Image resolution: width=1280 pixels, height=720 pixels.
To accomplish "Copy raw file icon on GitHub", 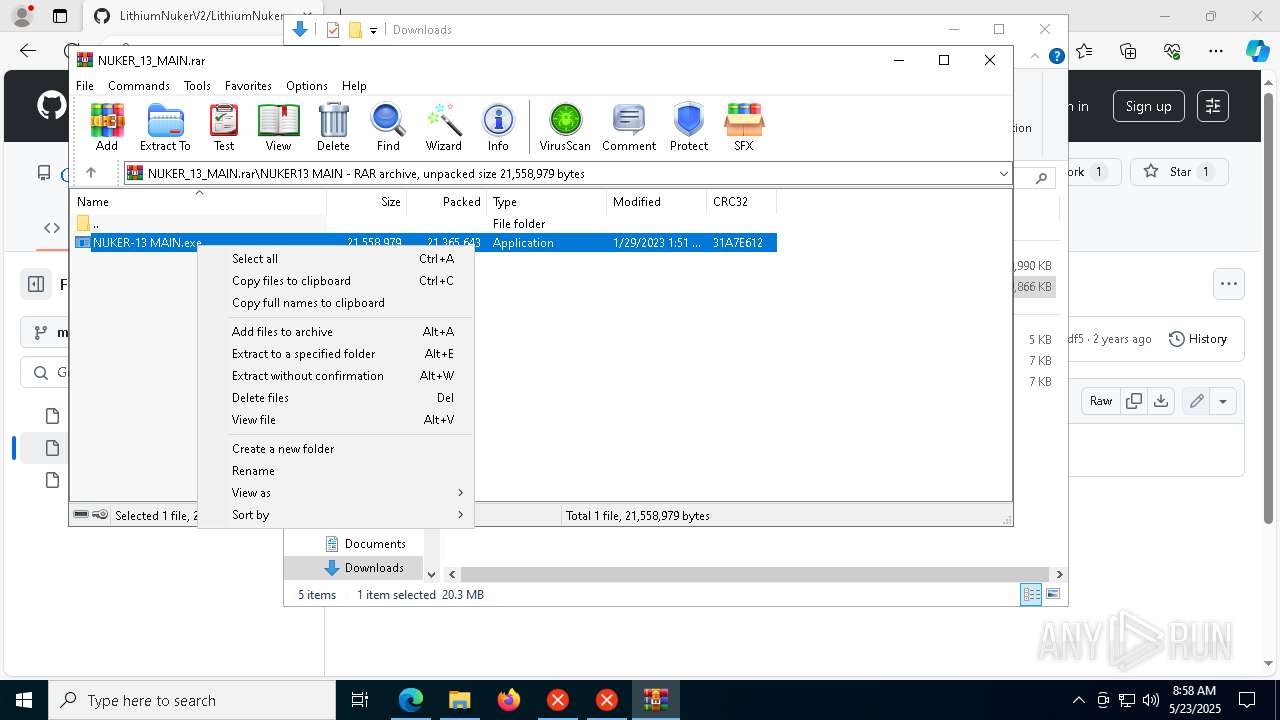I will 1134,401.
